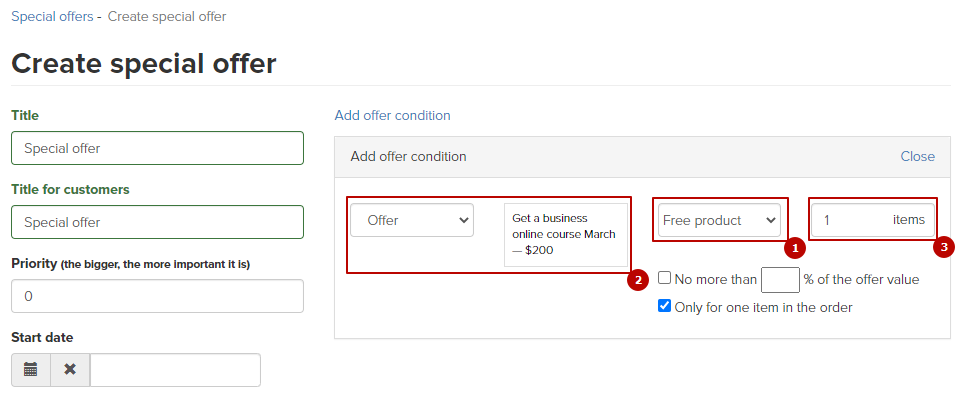Open the Start date calendar picker icon
Viewport: 965px width, 400px height.
point(31,370)
